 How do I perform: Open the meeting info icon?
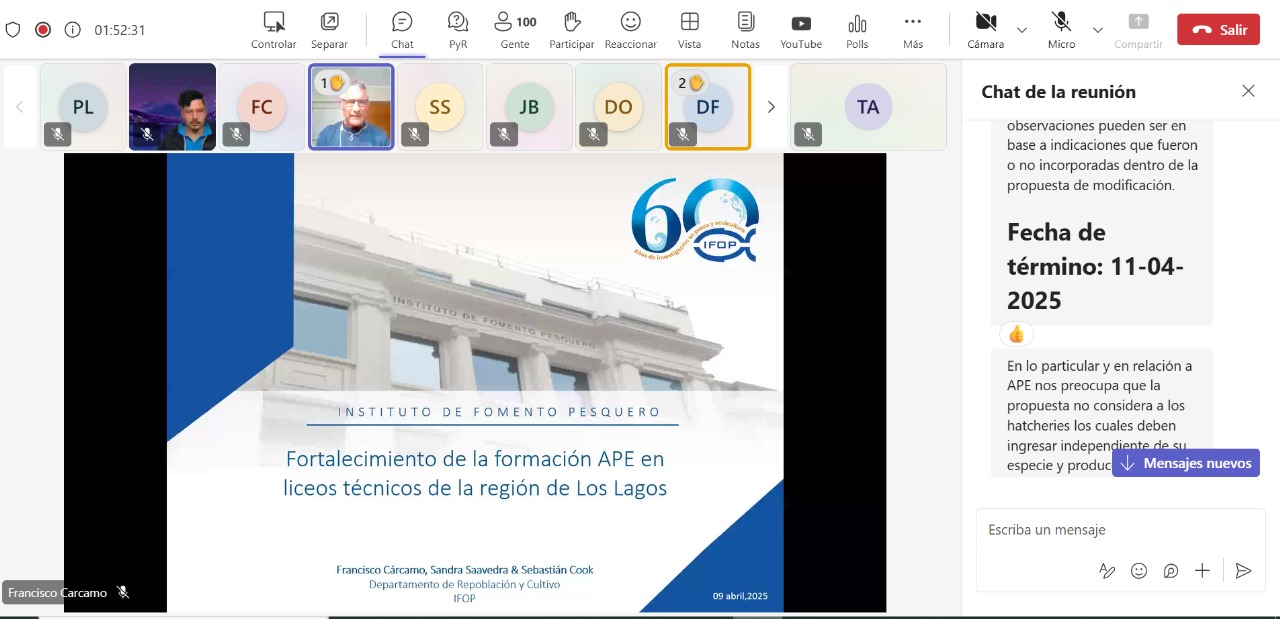tap(72, 30)
